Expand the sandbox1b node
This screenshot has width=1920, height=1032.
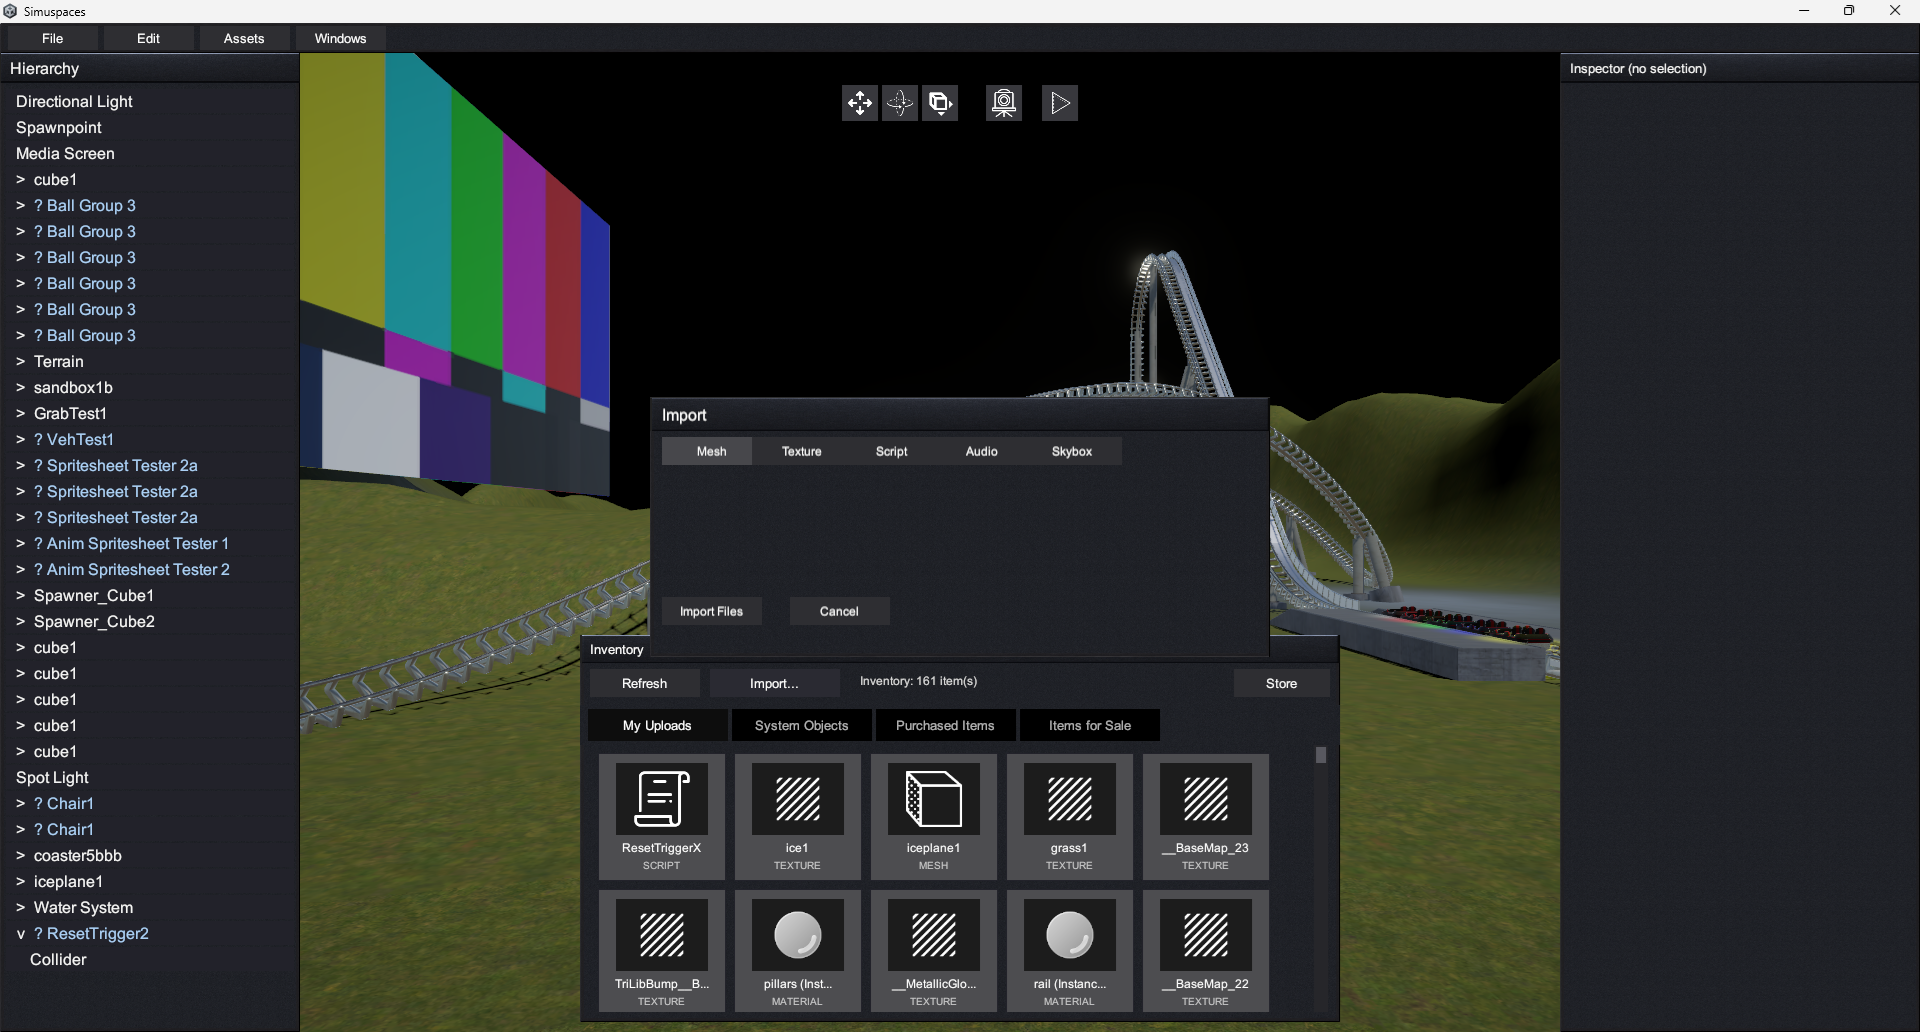[20, 388]
